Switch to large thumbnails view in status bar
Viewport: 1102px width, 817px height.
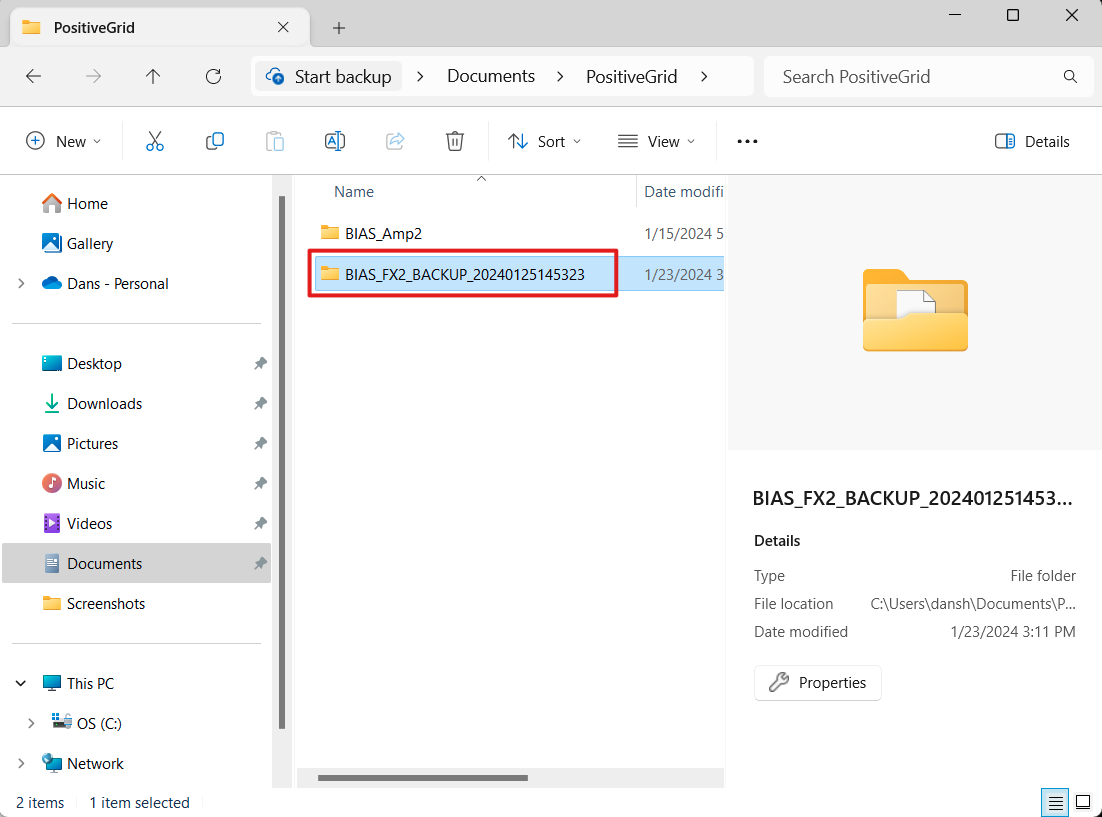(1083, 802)
